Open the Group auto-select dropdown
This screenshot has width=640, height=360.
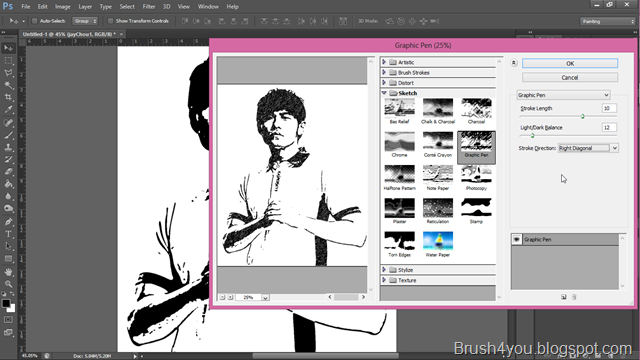tap(85, 21)
